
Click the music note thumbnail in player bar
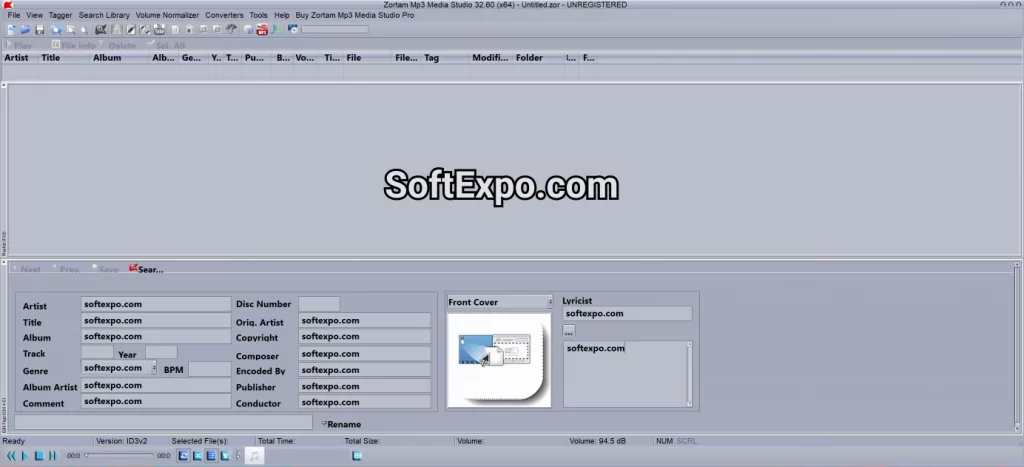[255, 456]
